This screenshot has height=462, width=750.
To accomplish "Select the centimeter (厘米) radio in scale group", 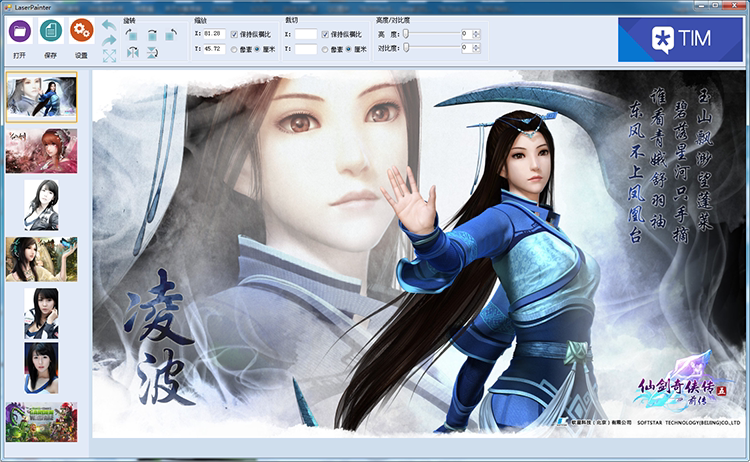I will 257,49.
